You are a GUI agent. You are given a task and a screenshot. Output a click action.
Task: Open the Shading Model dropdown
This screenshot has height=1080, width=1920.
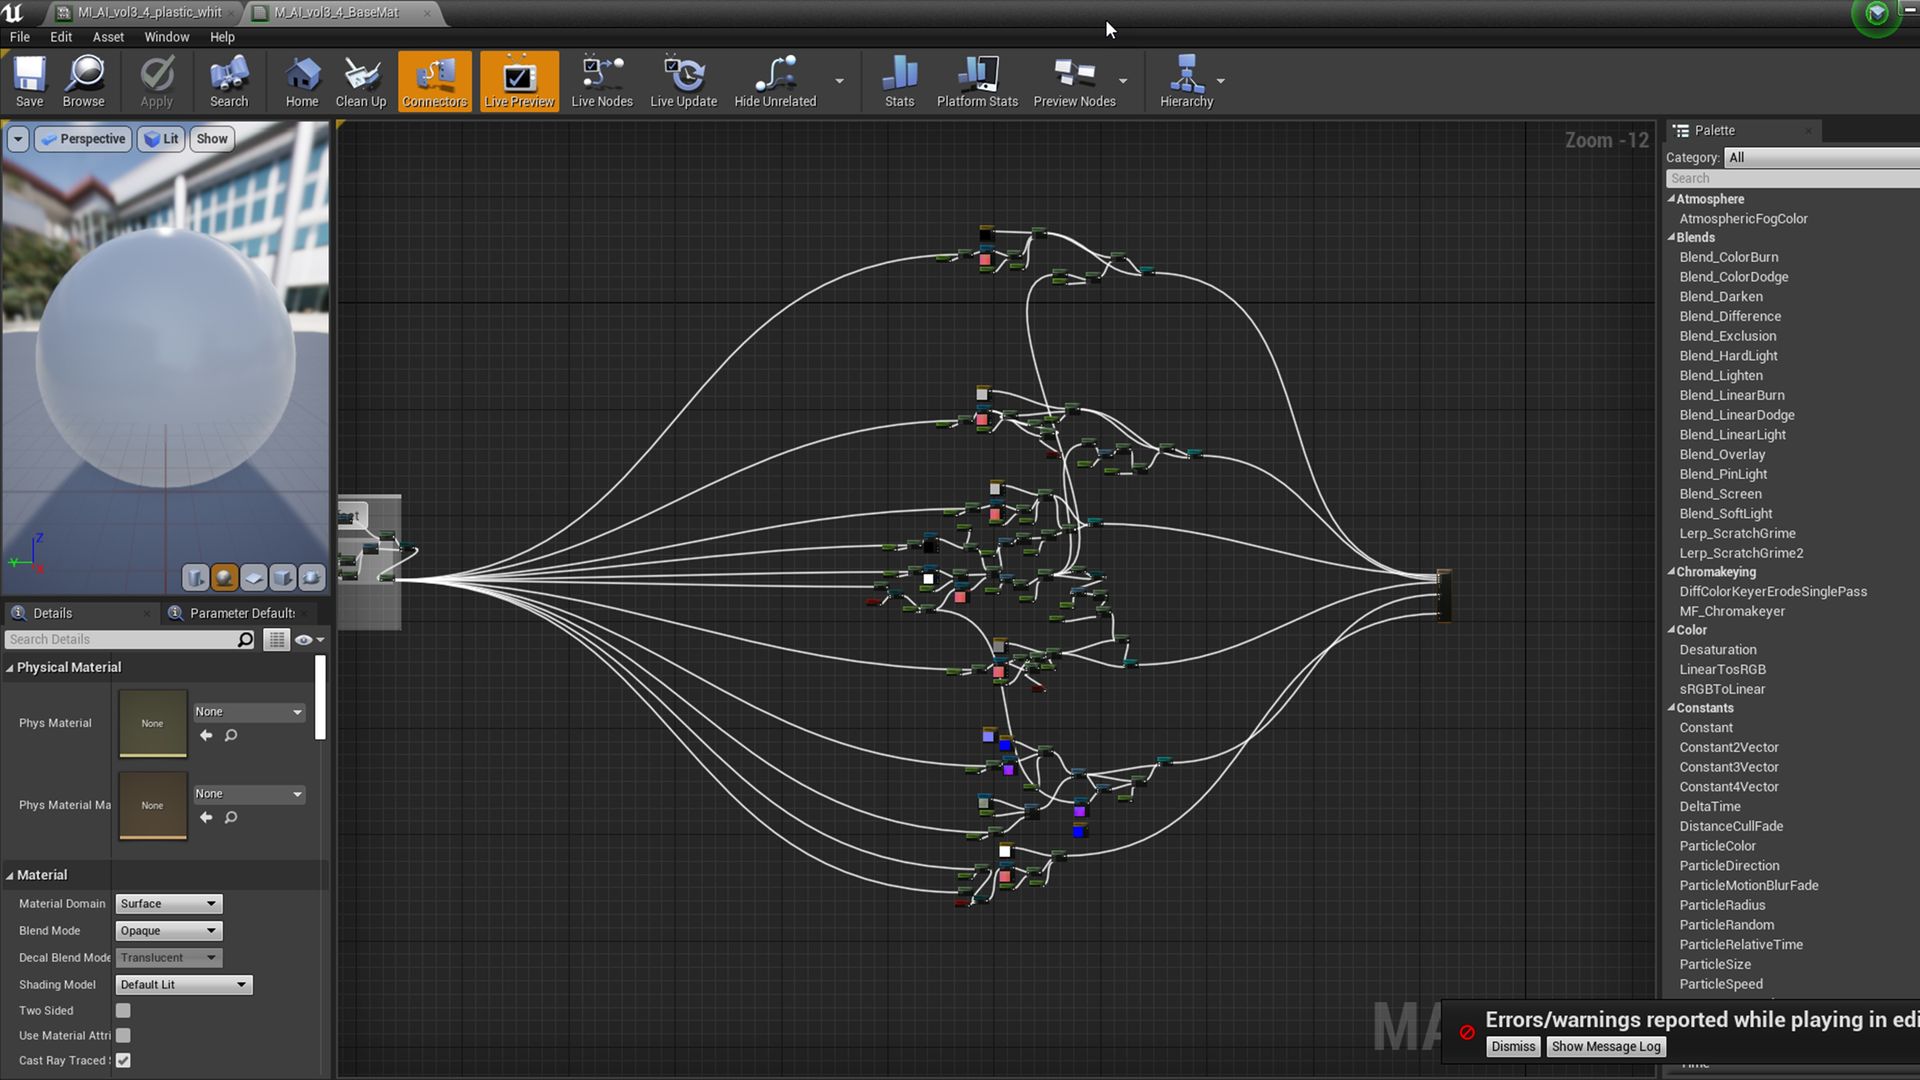point(183,984)
